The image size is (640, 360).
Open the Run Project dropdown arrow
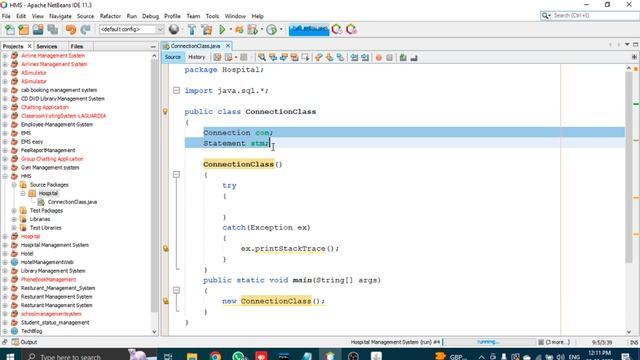click(231, 29)
